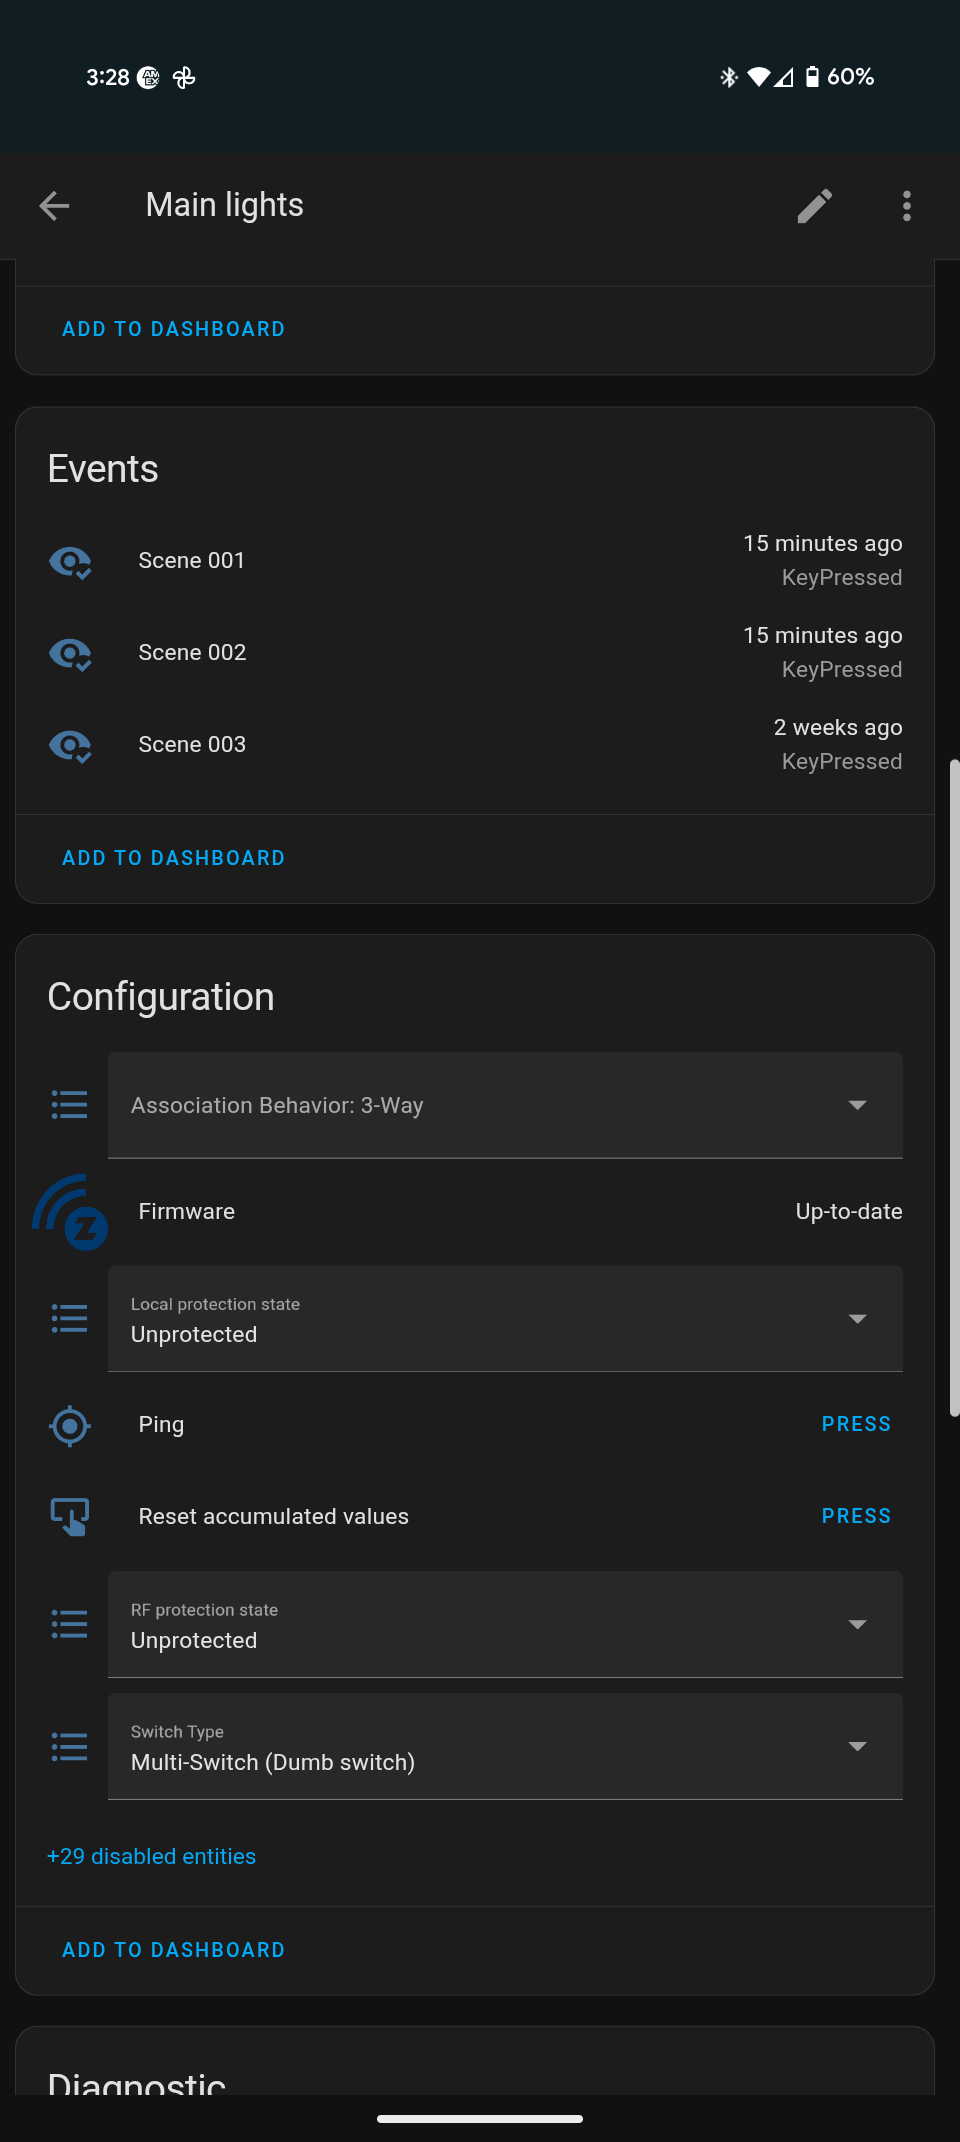Click topmost ADD TO DASHBOARD button
Viewport: 960px width, 2142px height.
[x=174, y=329]
